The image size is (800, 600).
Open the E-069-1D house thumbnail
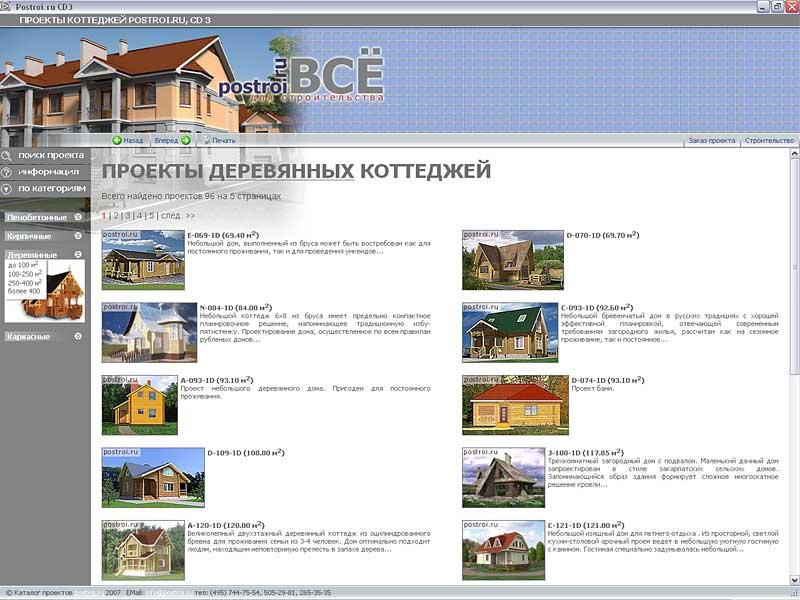(142, 260)
